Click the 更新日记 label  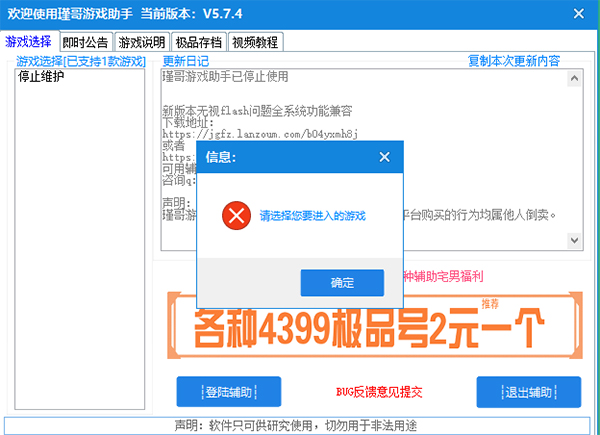186,61
